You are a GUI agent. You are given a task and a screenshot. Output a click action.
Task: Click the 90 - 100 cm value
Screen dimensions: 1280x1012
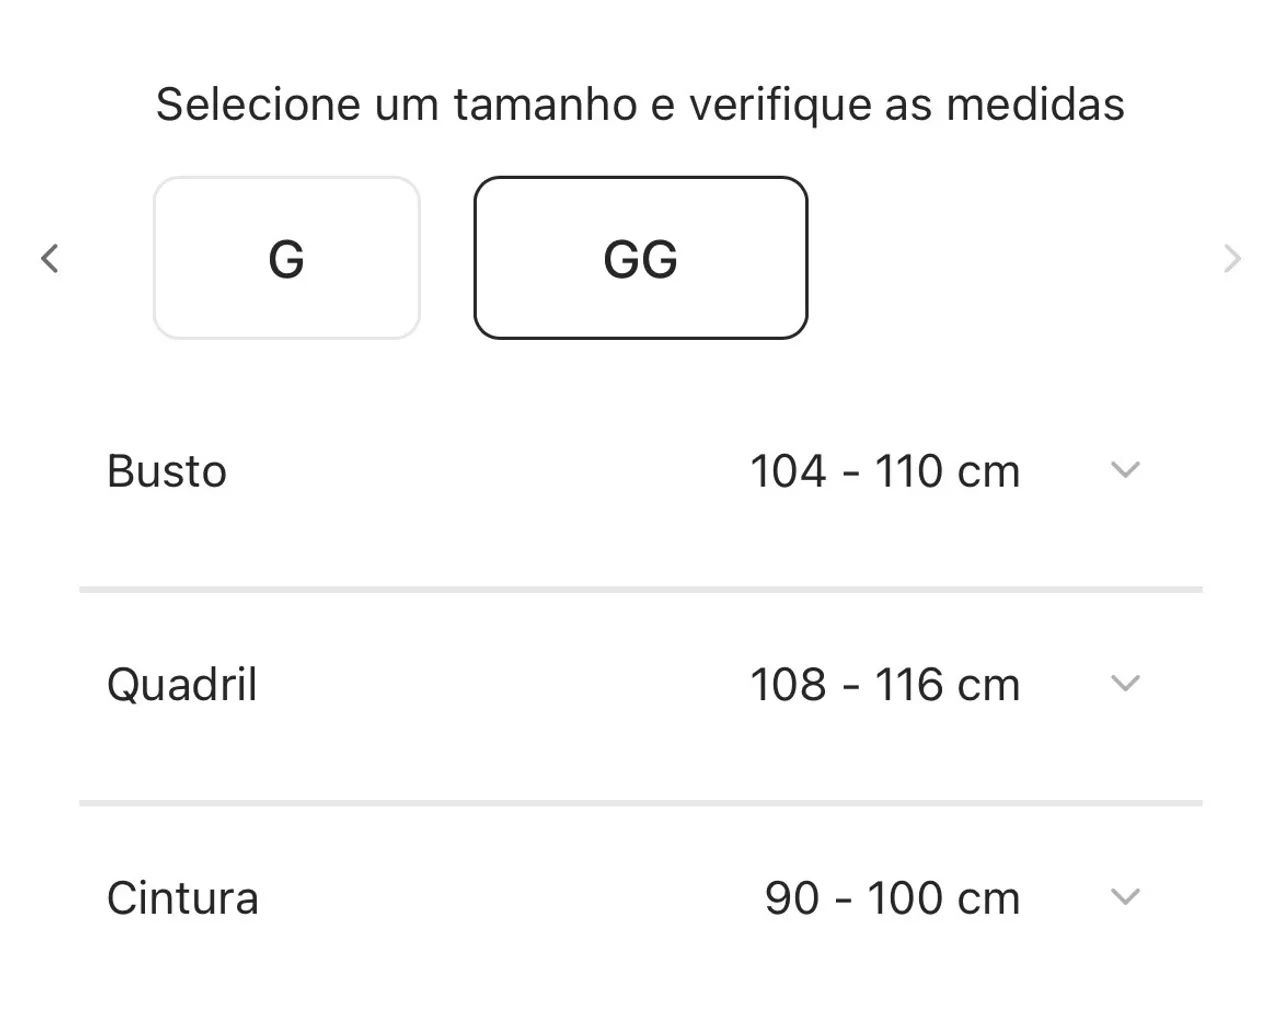(892, 898)
